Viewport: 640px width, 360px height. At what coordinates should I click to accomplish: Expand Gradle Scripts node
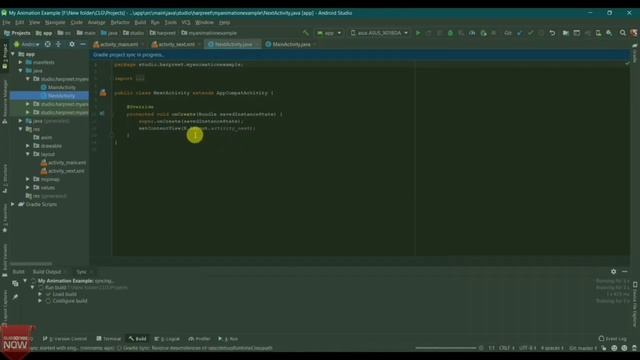[x=13, y=204]
